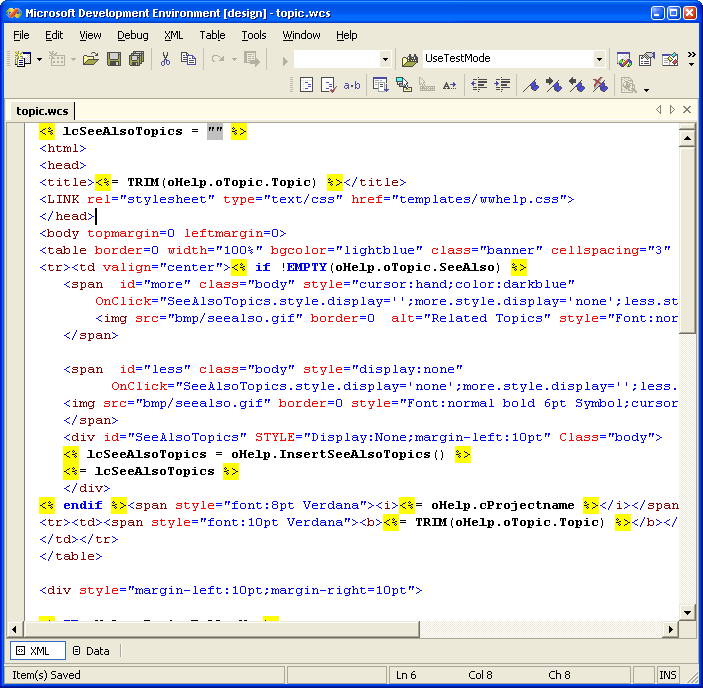Open the text editor toolbar options arrow
The width and height of the screenshot is (703, 688).
tap(647, 90)
